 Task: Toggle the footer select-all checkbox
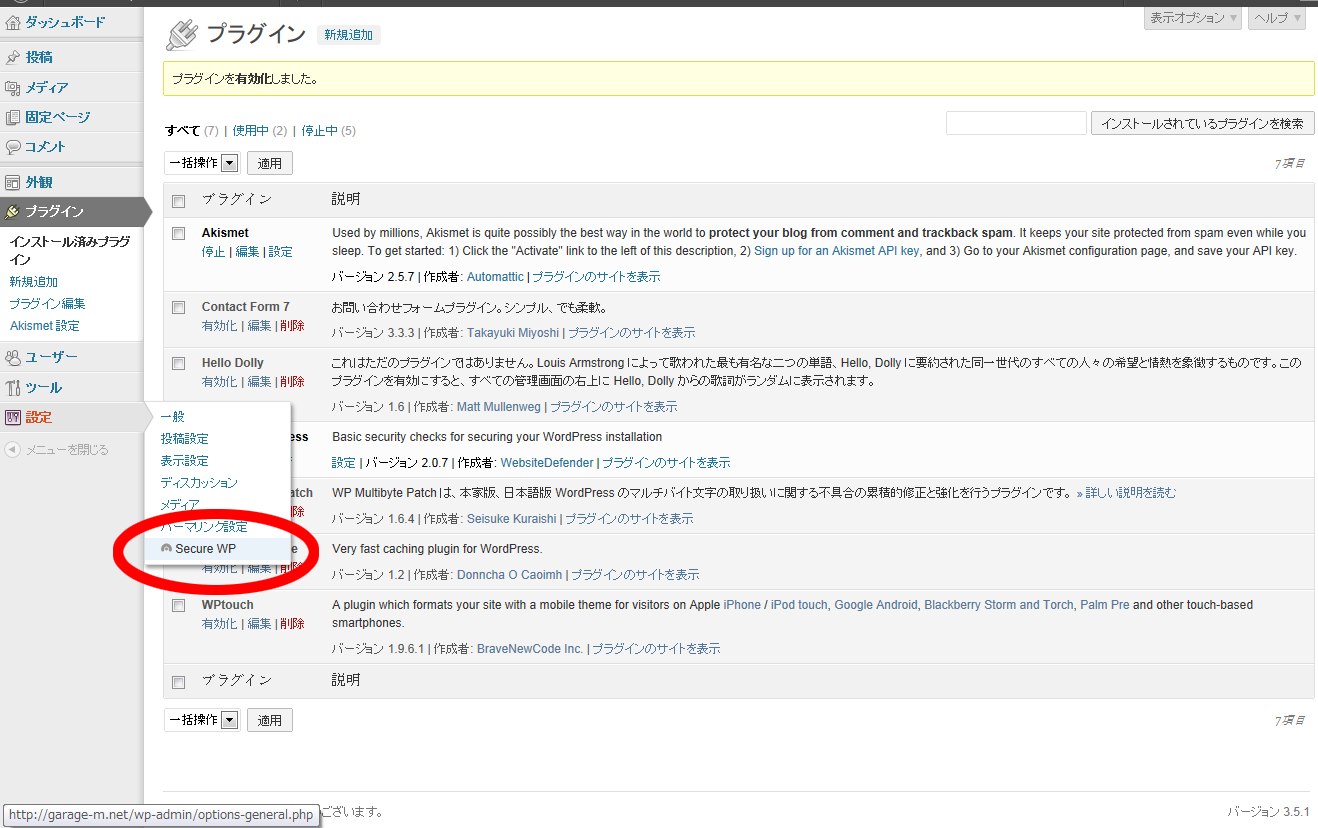click(x=179, y=682)
